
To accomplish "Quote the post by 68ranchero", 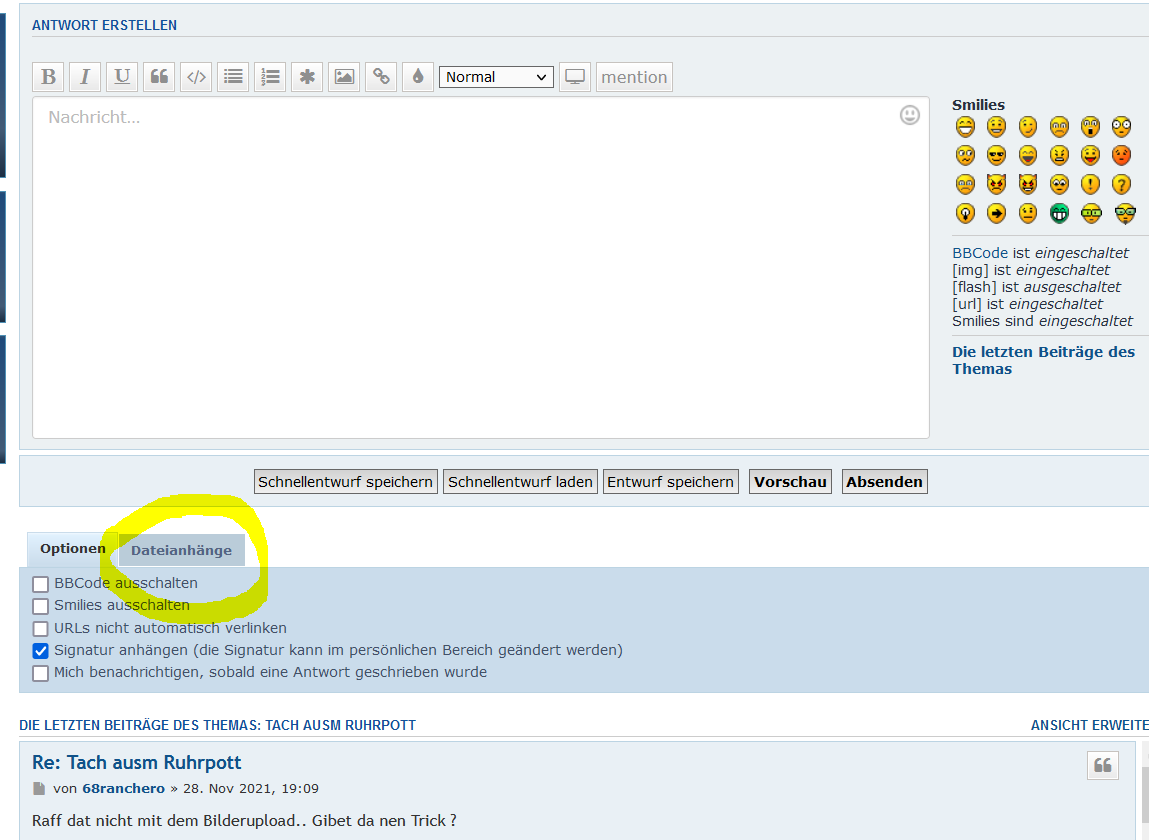I will [x=1103, y=765].
